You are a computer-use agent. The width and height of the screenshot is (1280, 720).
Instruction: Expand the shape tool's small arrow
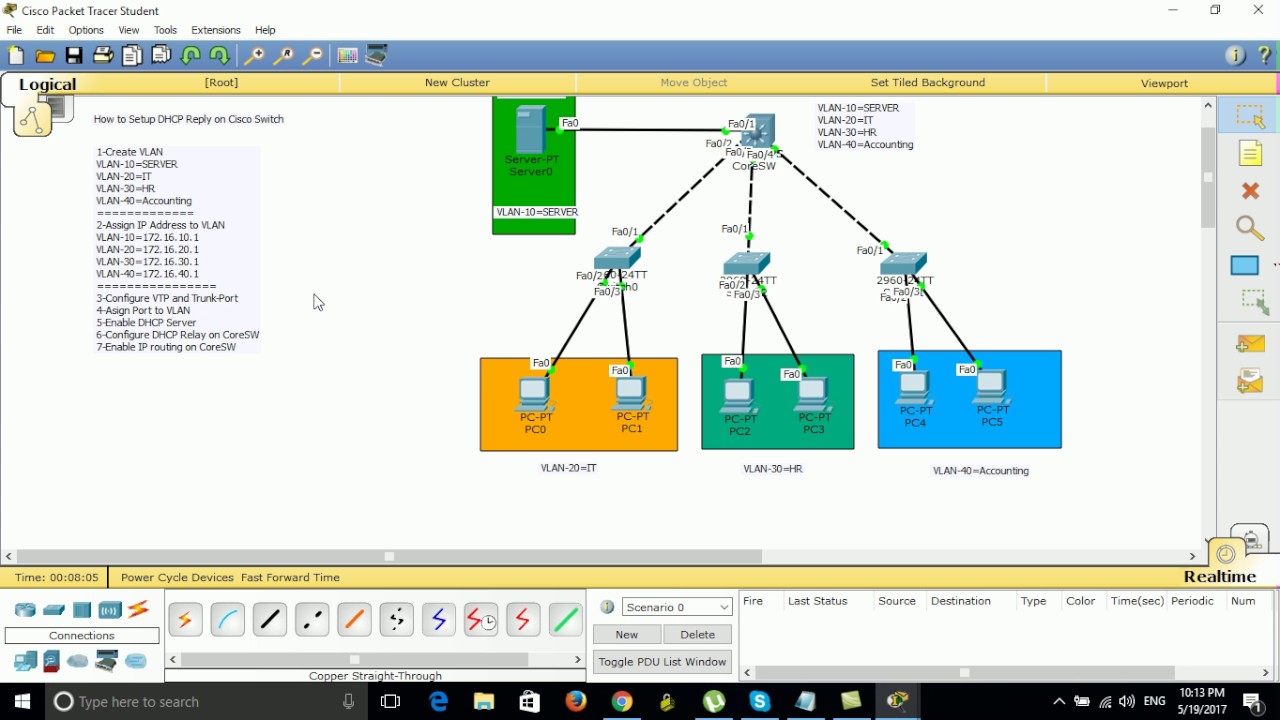click(1275, 266)
